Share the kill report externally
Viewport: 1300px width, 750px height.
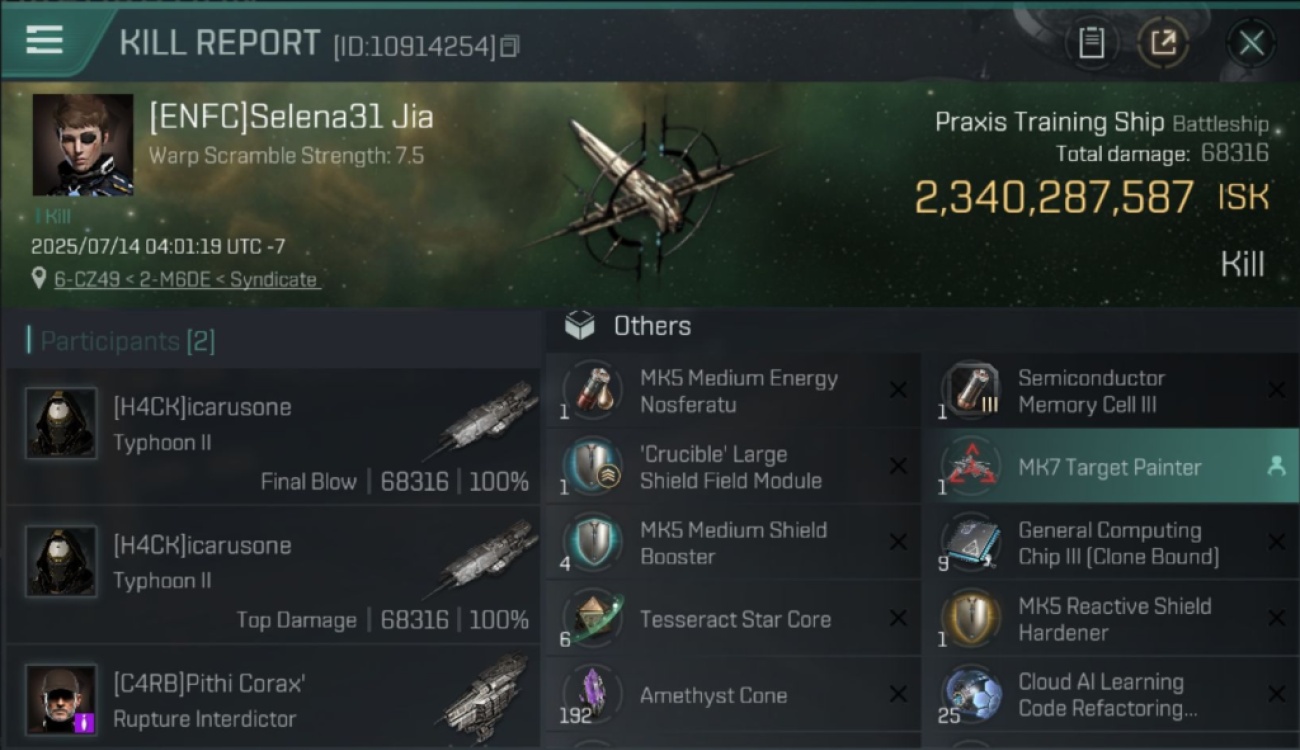pos(1163,43)
